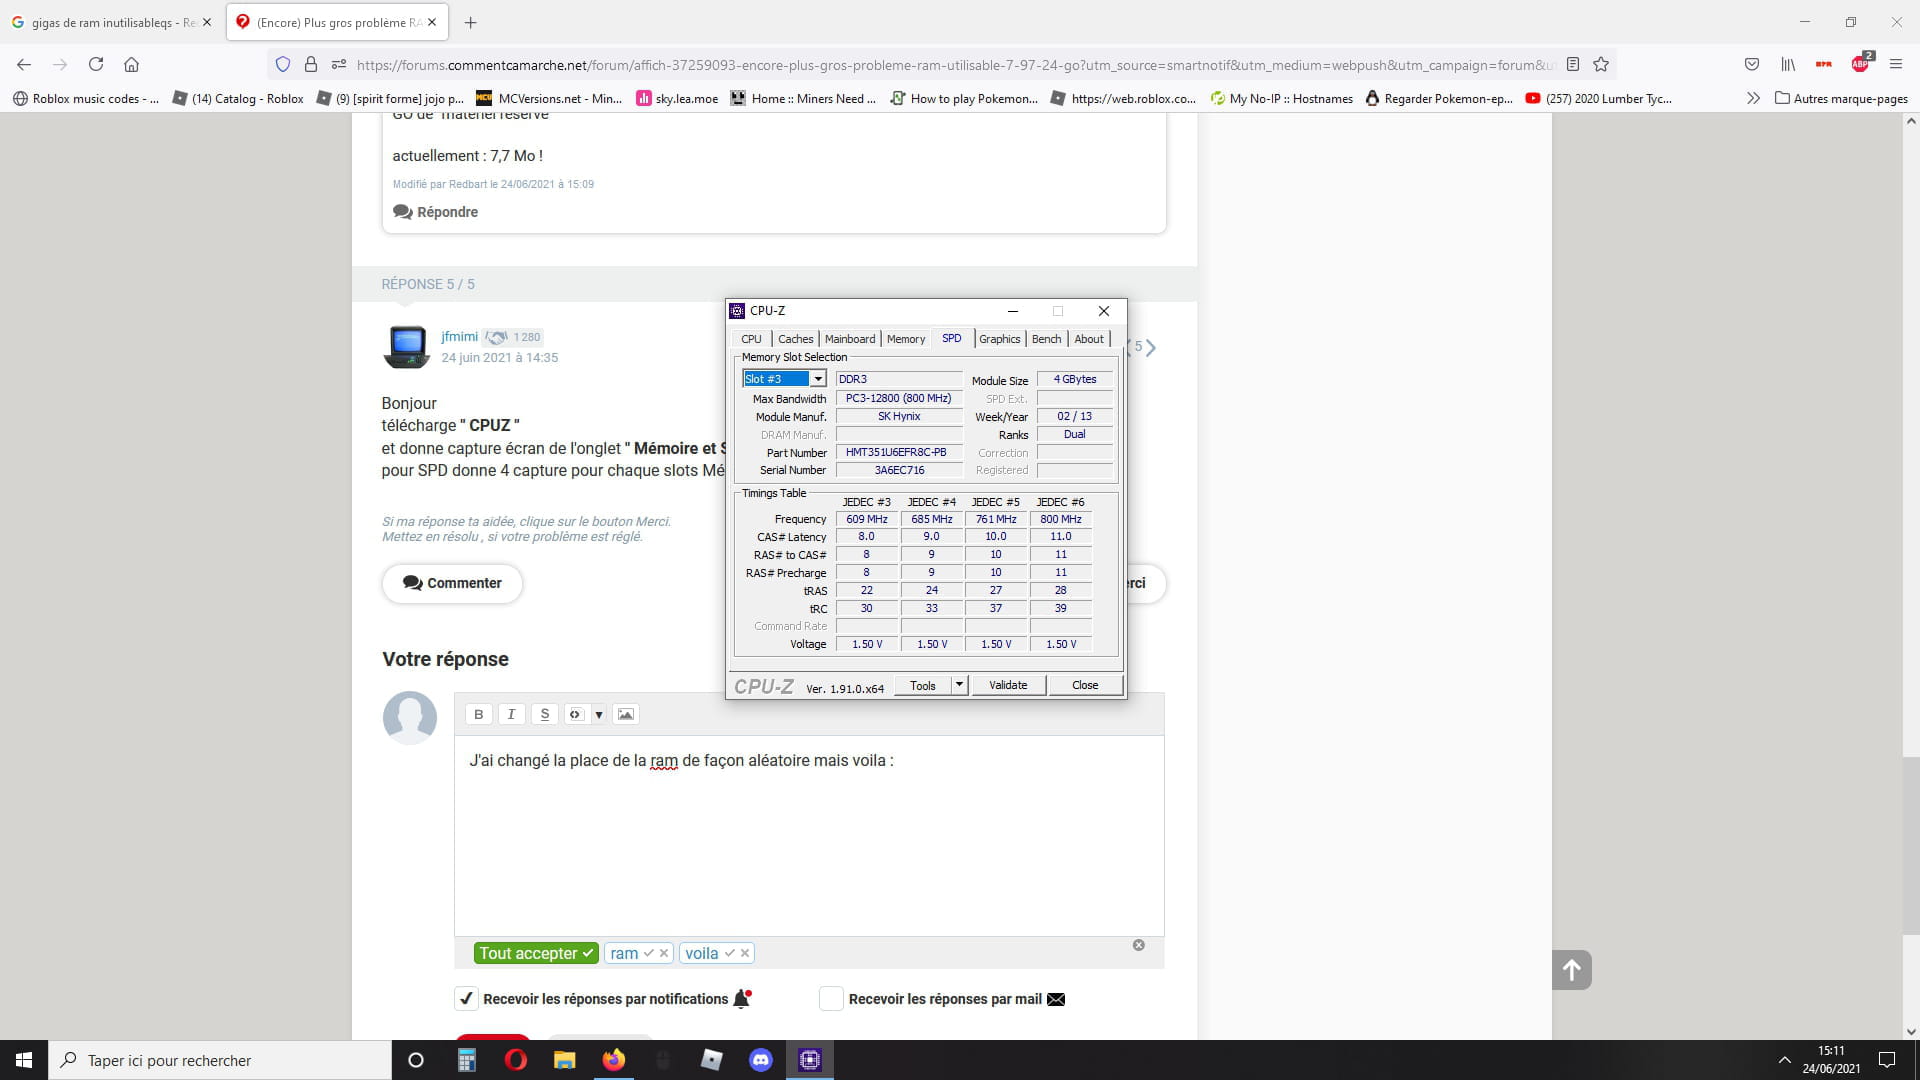Click Tout accepter suggestions button
Viewport: 1920px width, 1080px height.
click(536, 953)
